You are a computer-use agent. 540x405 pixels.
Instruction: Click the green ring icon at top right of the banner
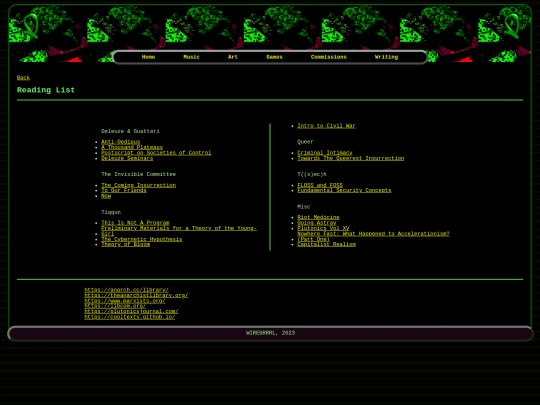point(512,26)
